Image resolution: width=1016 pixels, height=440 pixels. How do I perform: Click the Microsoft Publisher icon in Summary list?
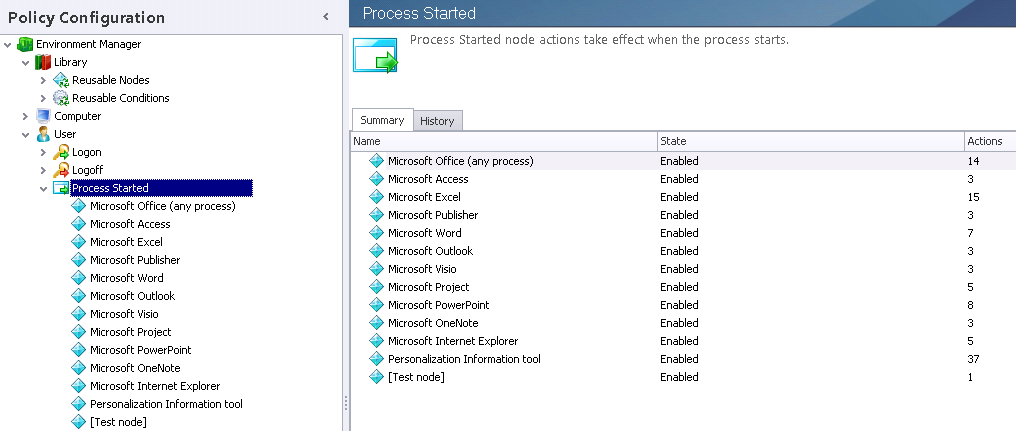(376, 215)
